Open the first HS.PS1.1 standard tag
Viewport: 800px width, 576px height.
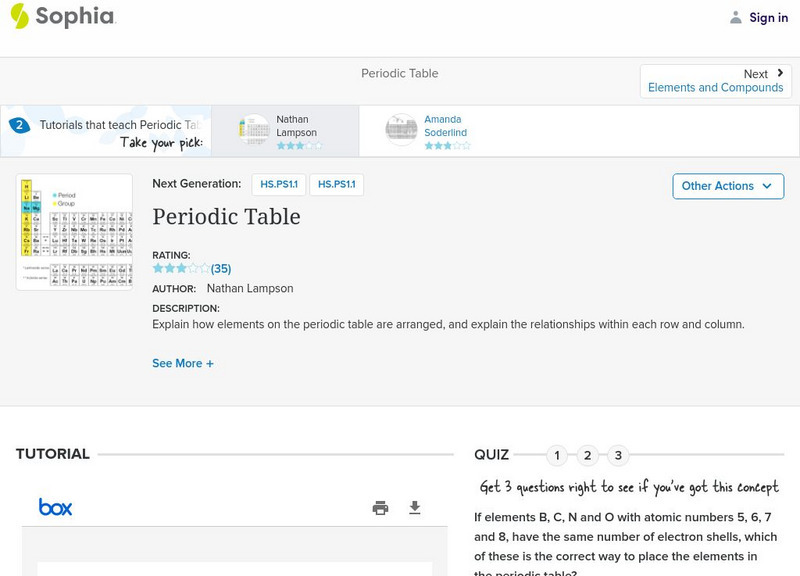tap(279, 184)
